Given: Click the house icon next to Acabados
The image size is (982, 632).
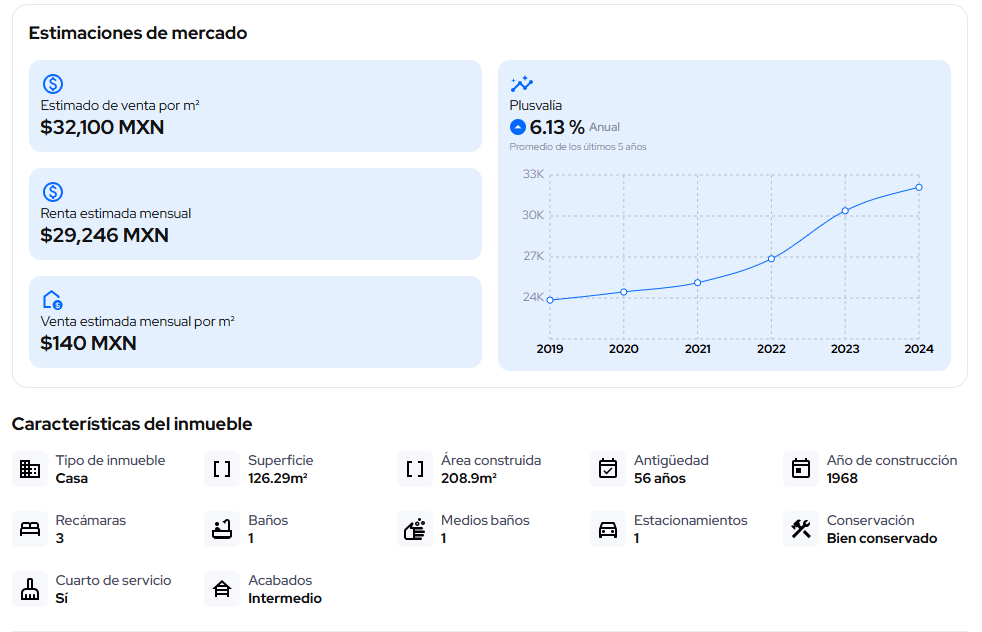Looking at the screenshot, I should [222, 589].
